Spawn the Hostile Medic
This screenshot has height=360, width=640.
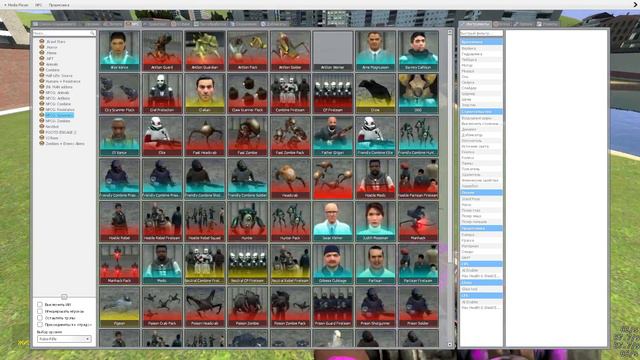pos(375,179)
